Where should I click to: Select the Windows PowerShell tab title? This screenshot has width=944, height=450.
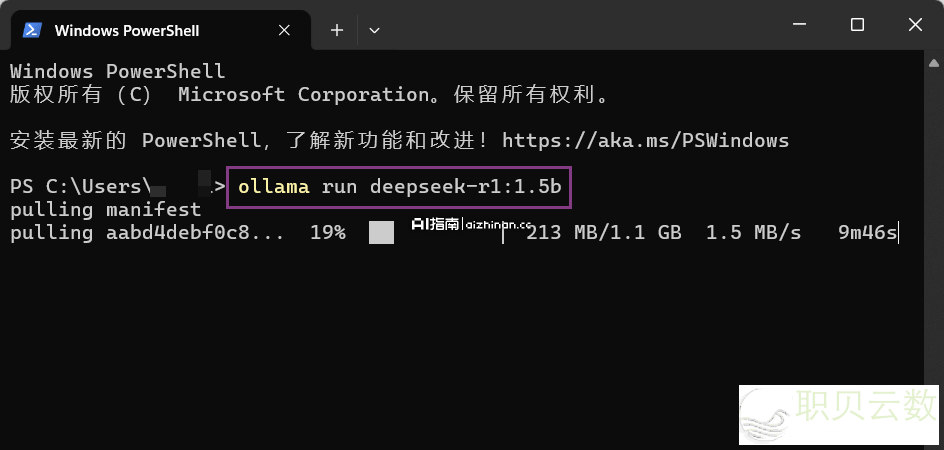(x=127, y=31)
